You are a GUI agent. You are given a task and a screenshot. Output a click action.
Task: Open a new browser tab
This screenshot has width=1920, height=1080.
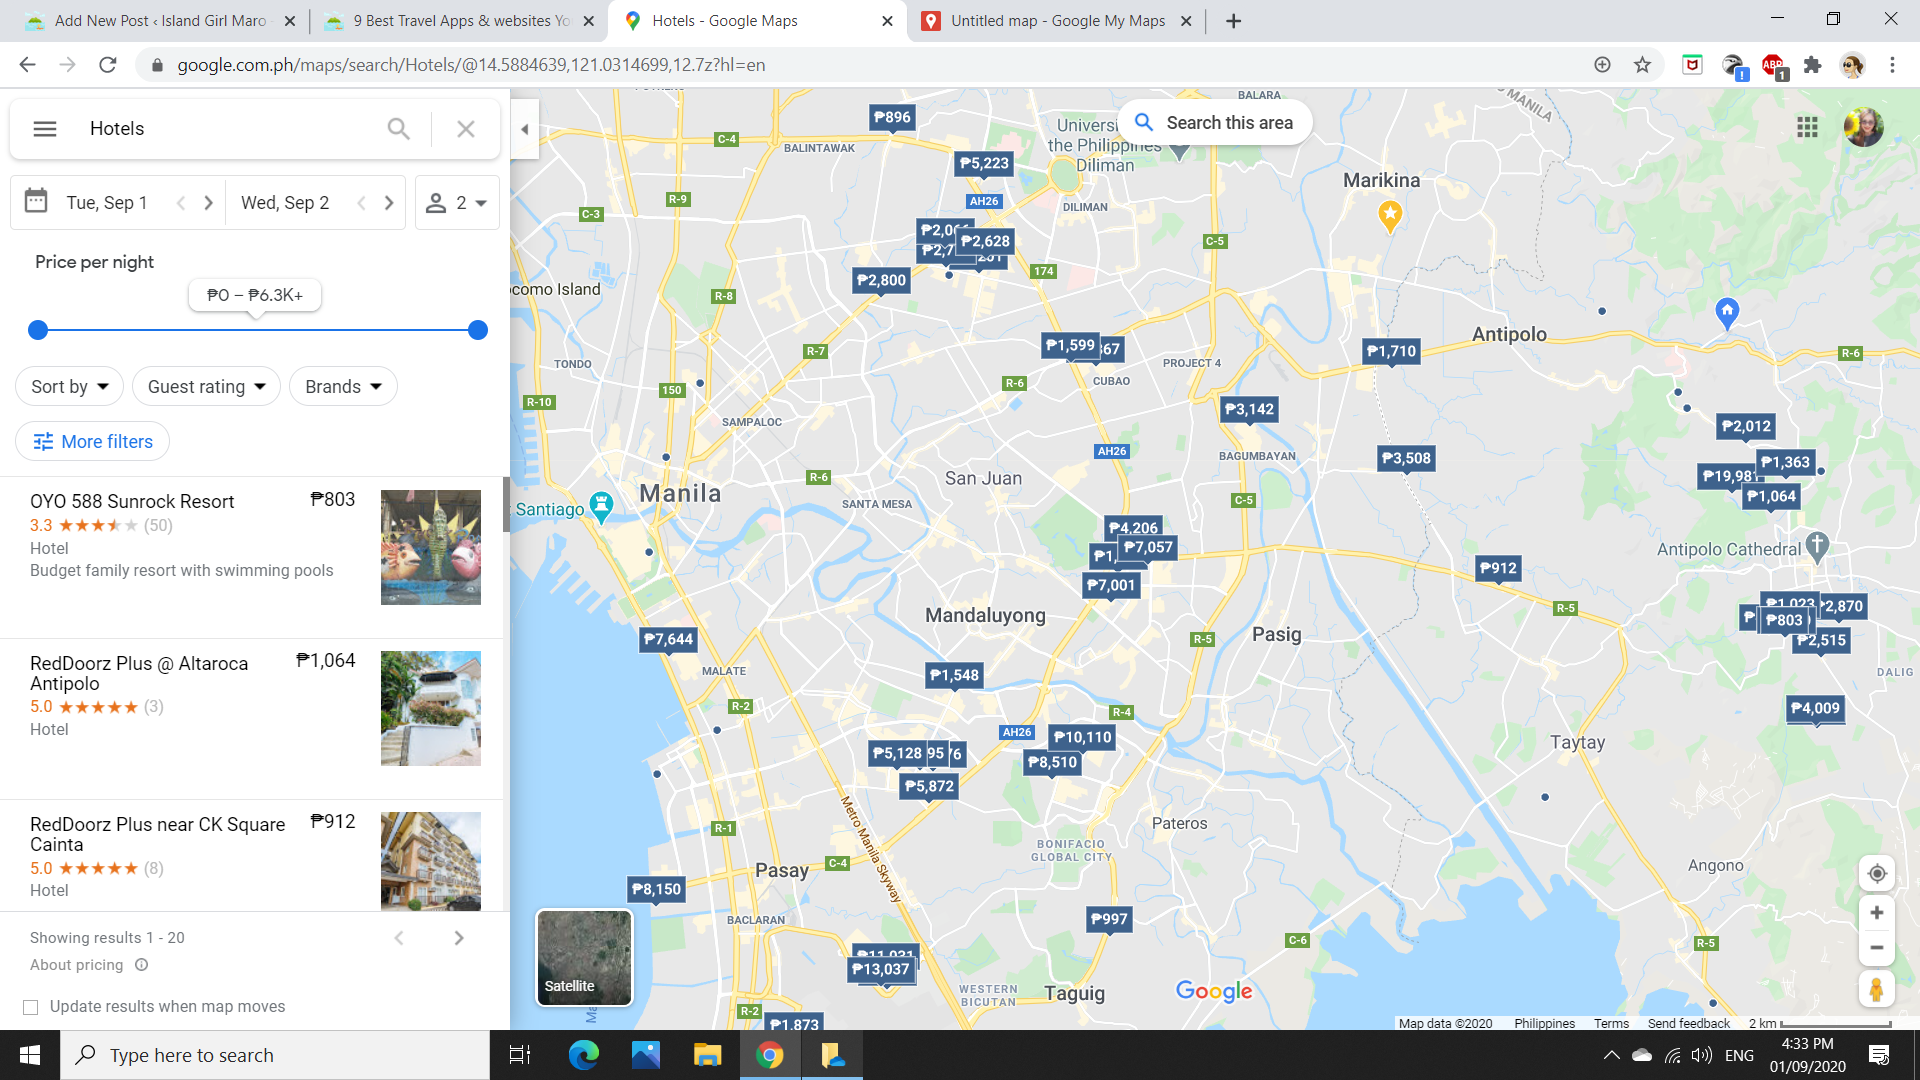click(1234, 21)
